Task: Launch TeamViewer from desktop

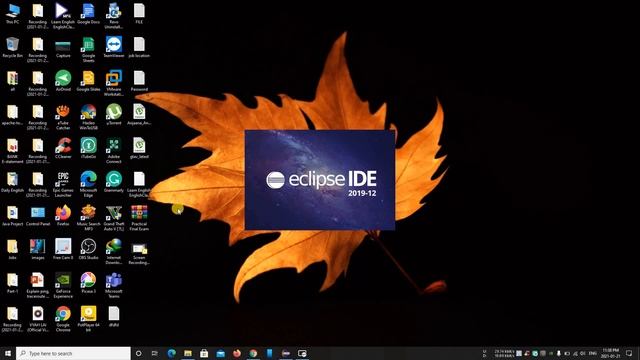Action: coord(114,48)
